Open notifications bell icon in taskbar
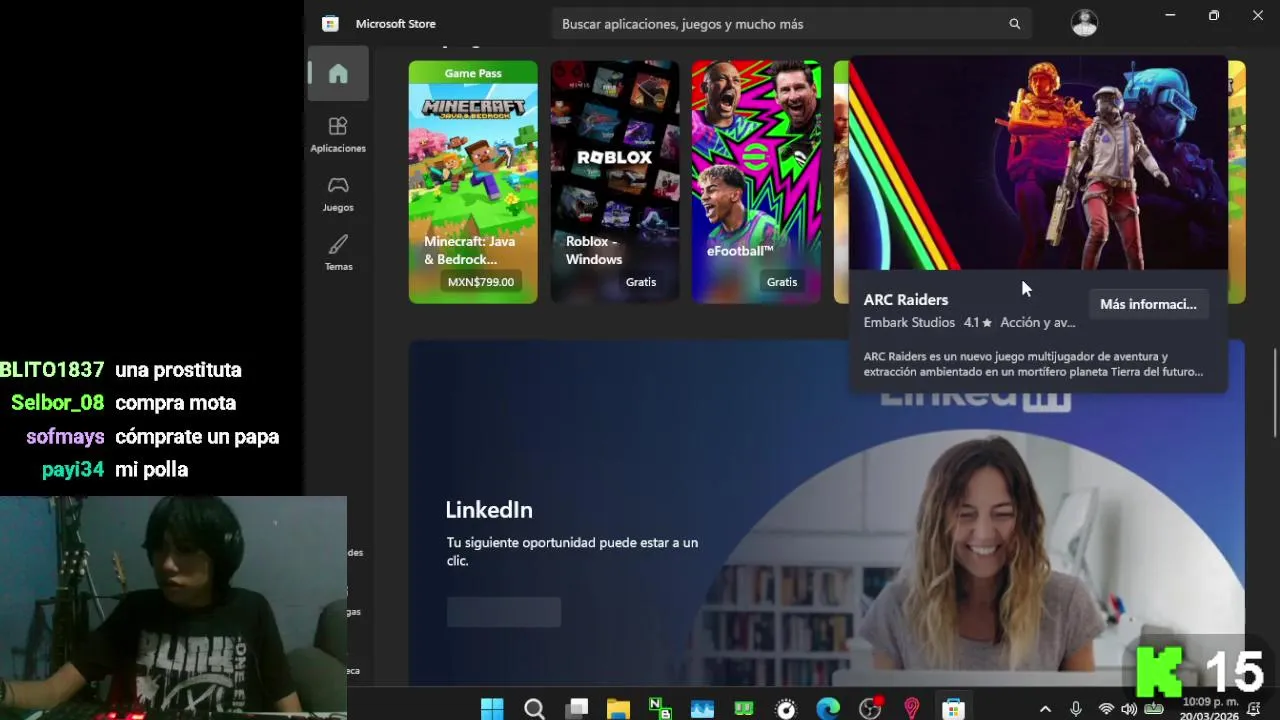This screenshot has height=720, width=1280. pos(1255,709)
